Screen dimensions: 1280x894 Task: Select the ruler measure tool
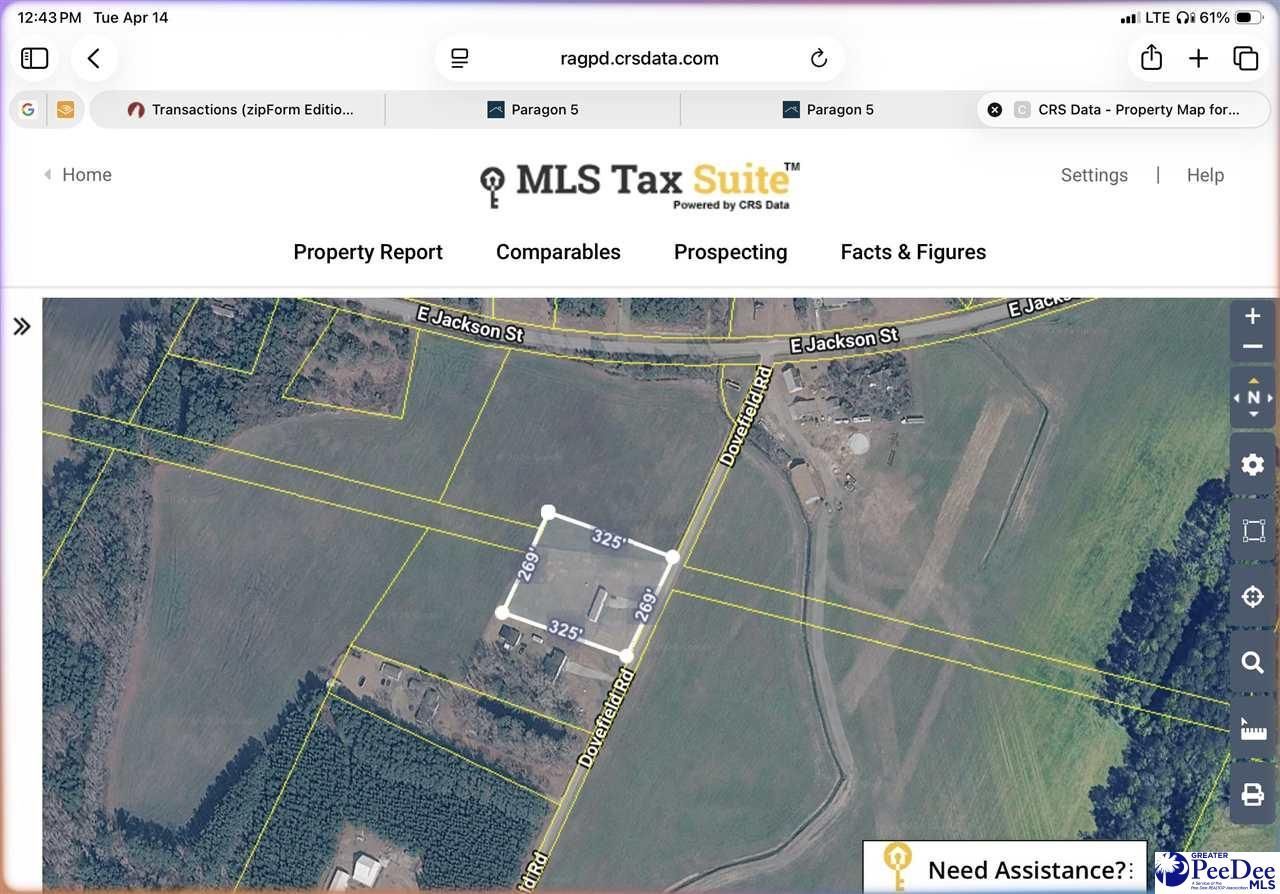click(x=1252, y=728)
